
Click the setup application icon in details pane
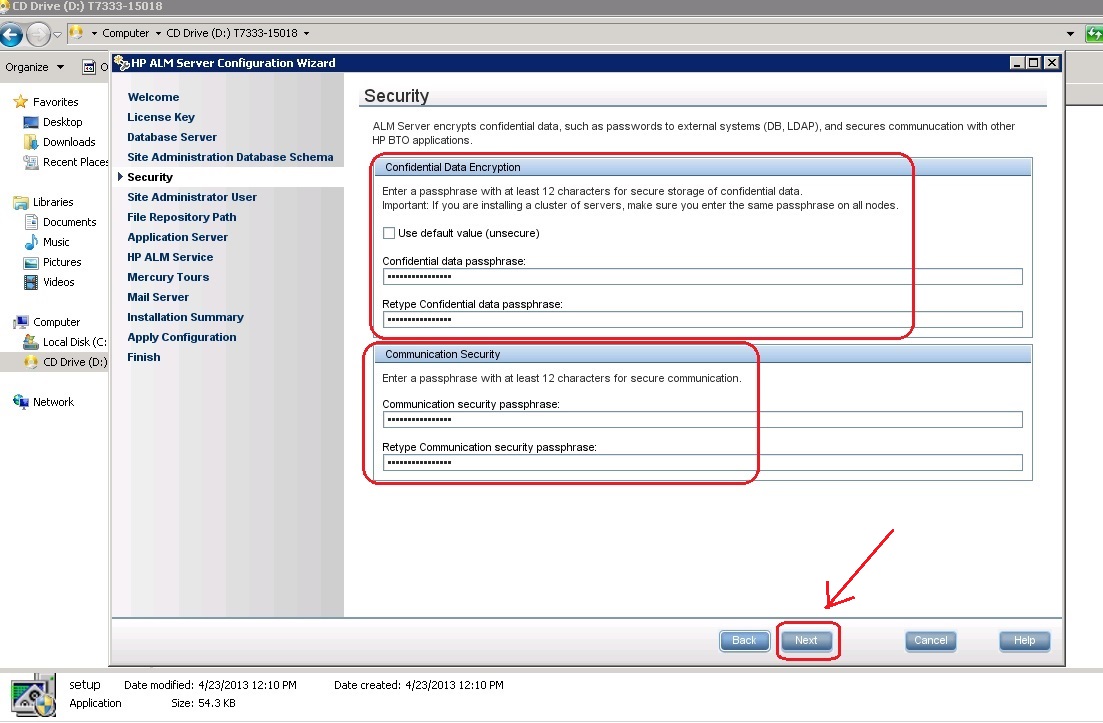[32, 695]
